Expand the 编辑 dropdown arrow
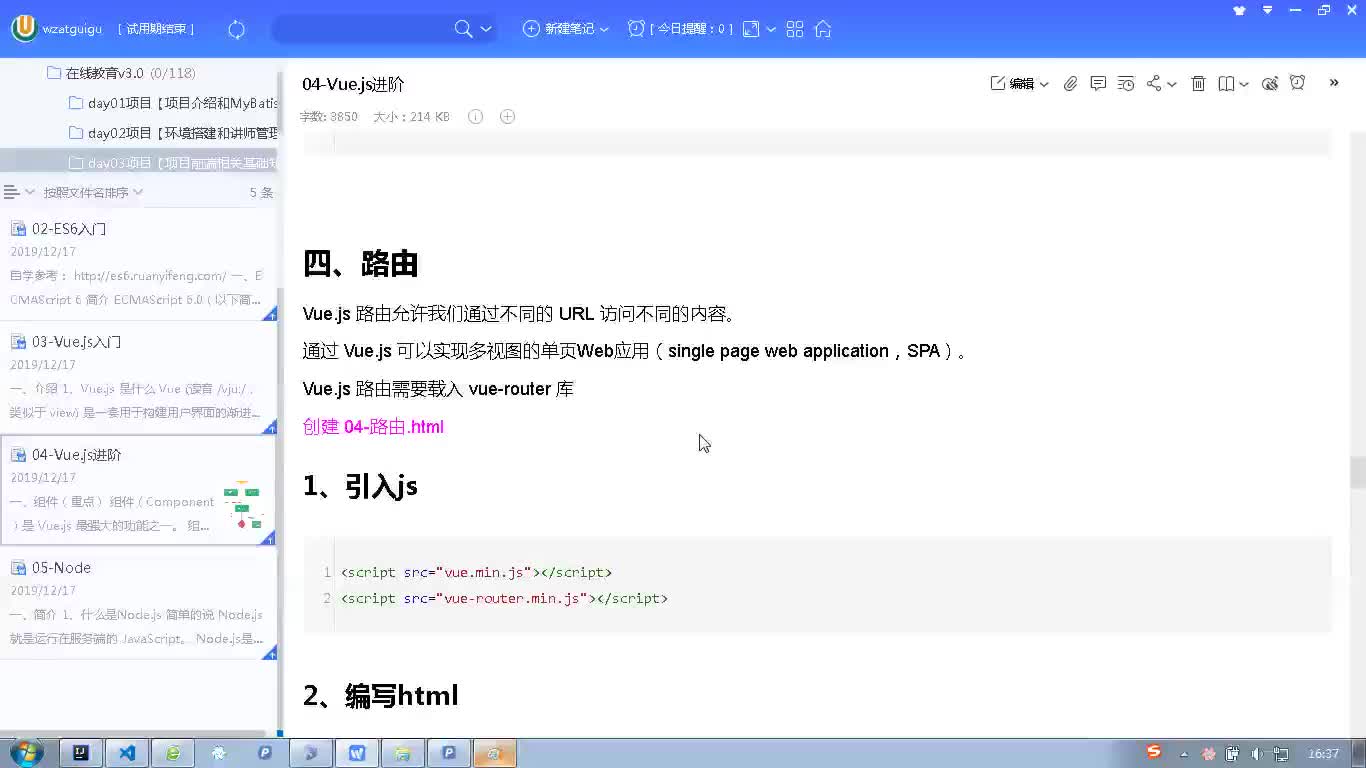The height and width of the screenshot is (768, 1366). [1044, 85]
